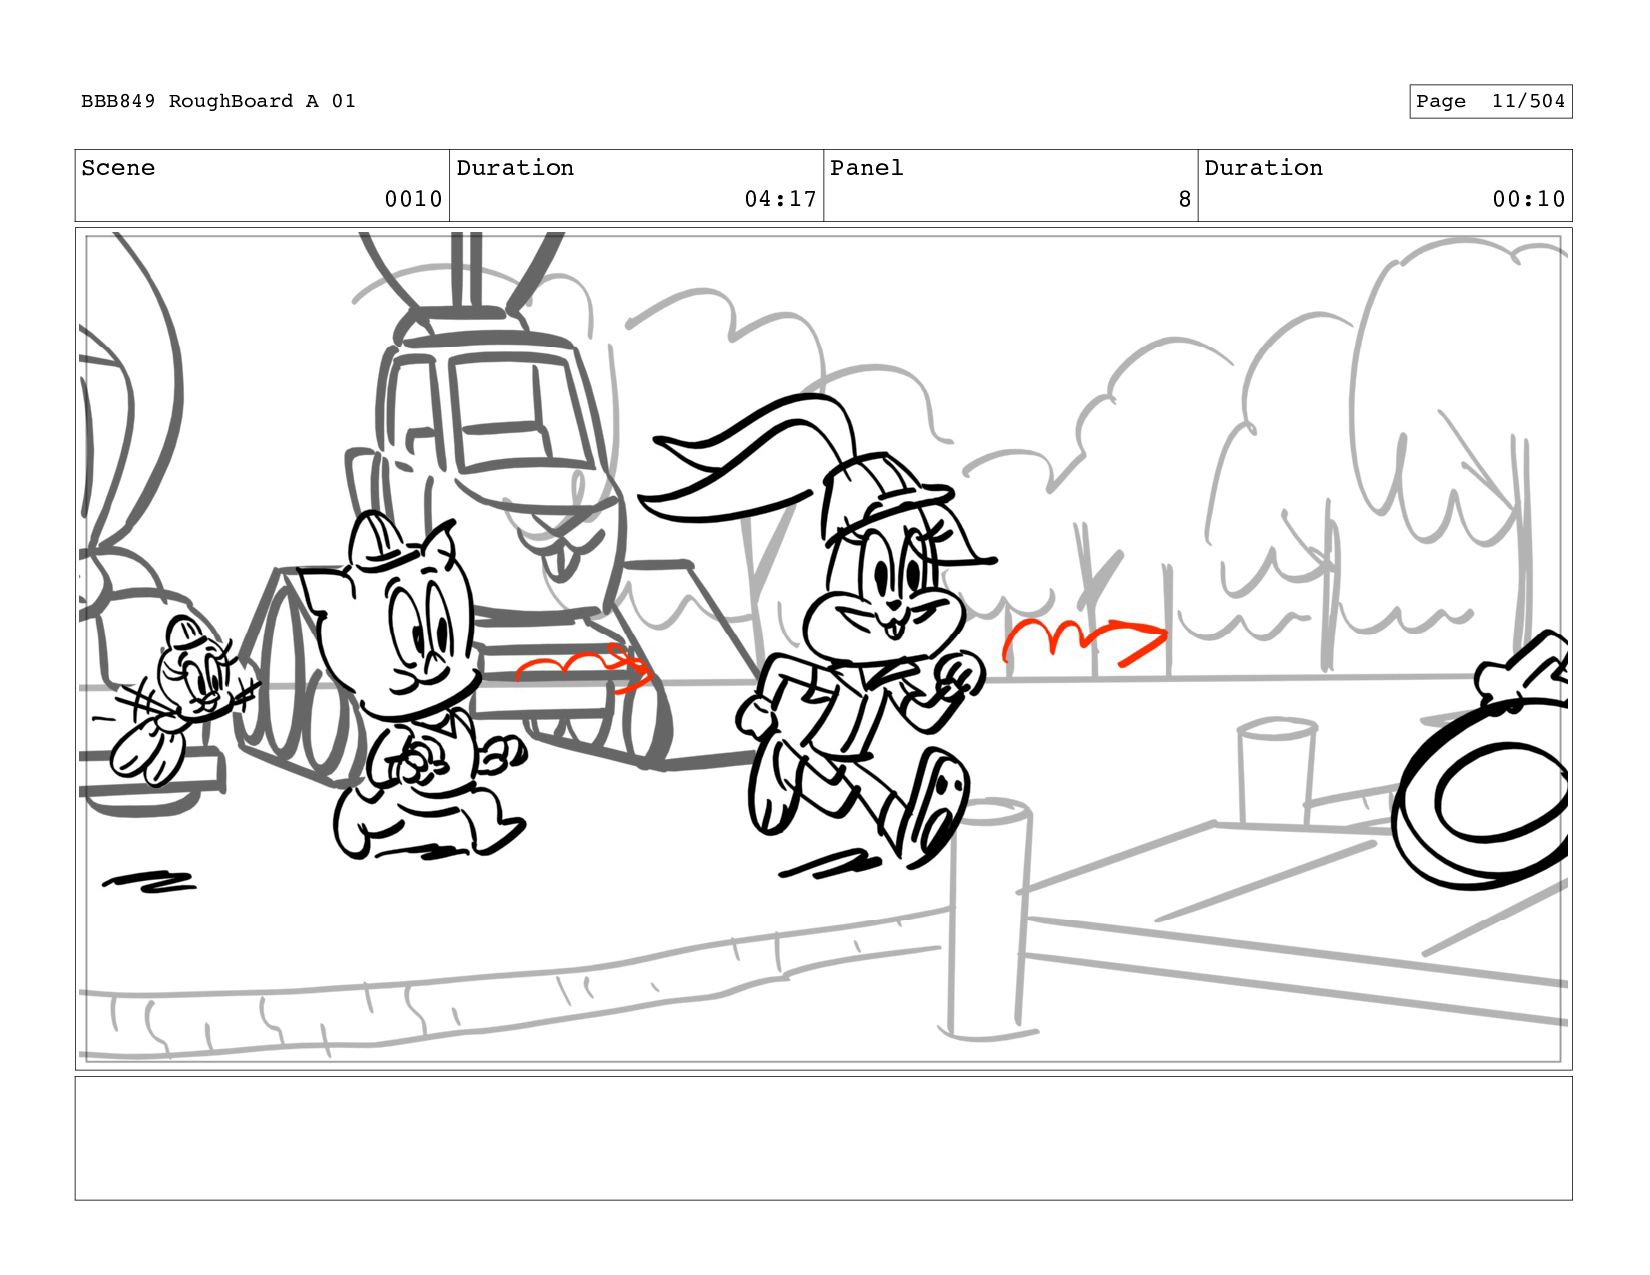
Task: Click the storyboard panel drawing
Action: pyautogui.click(x=823, y=649)
